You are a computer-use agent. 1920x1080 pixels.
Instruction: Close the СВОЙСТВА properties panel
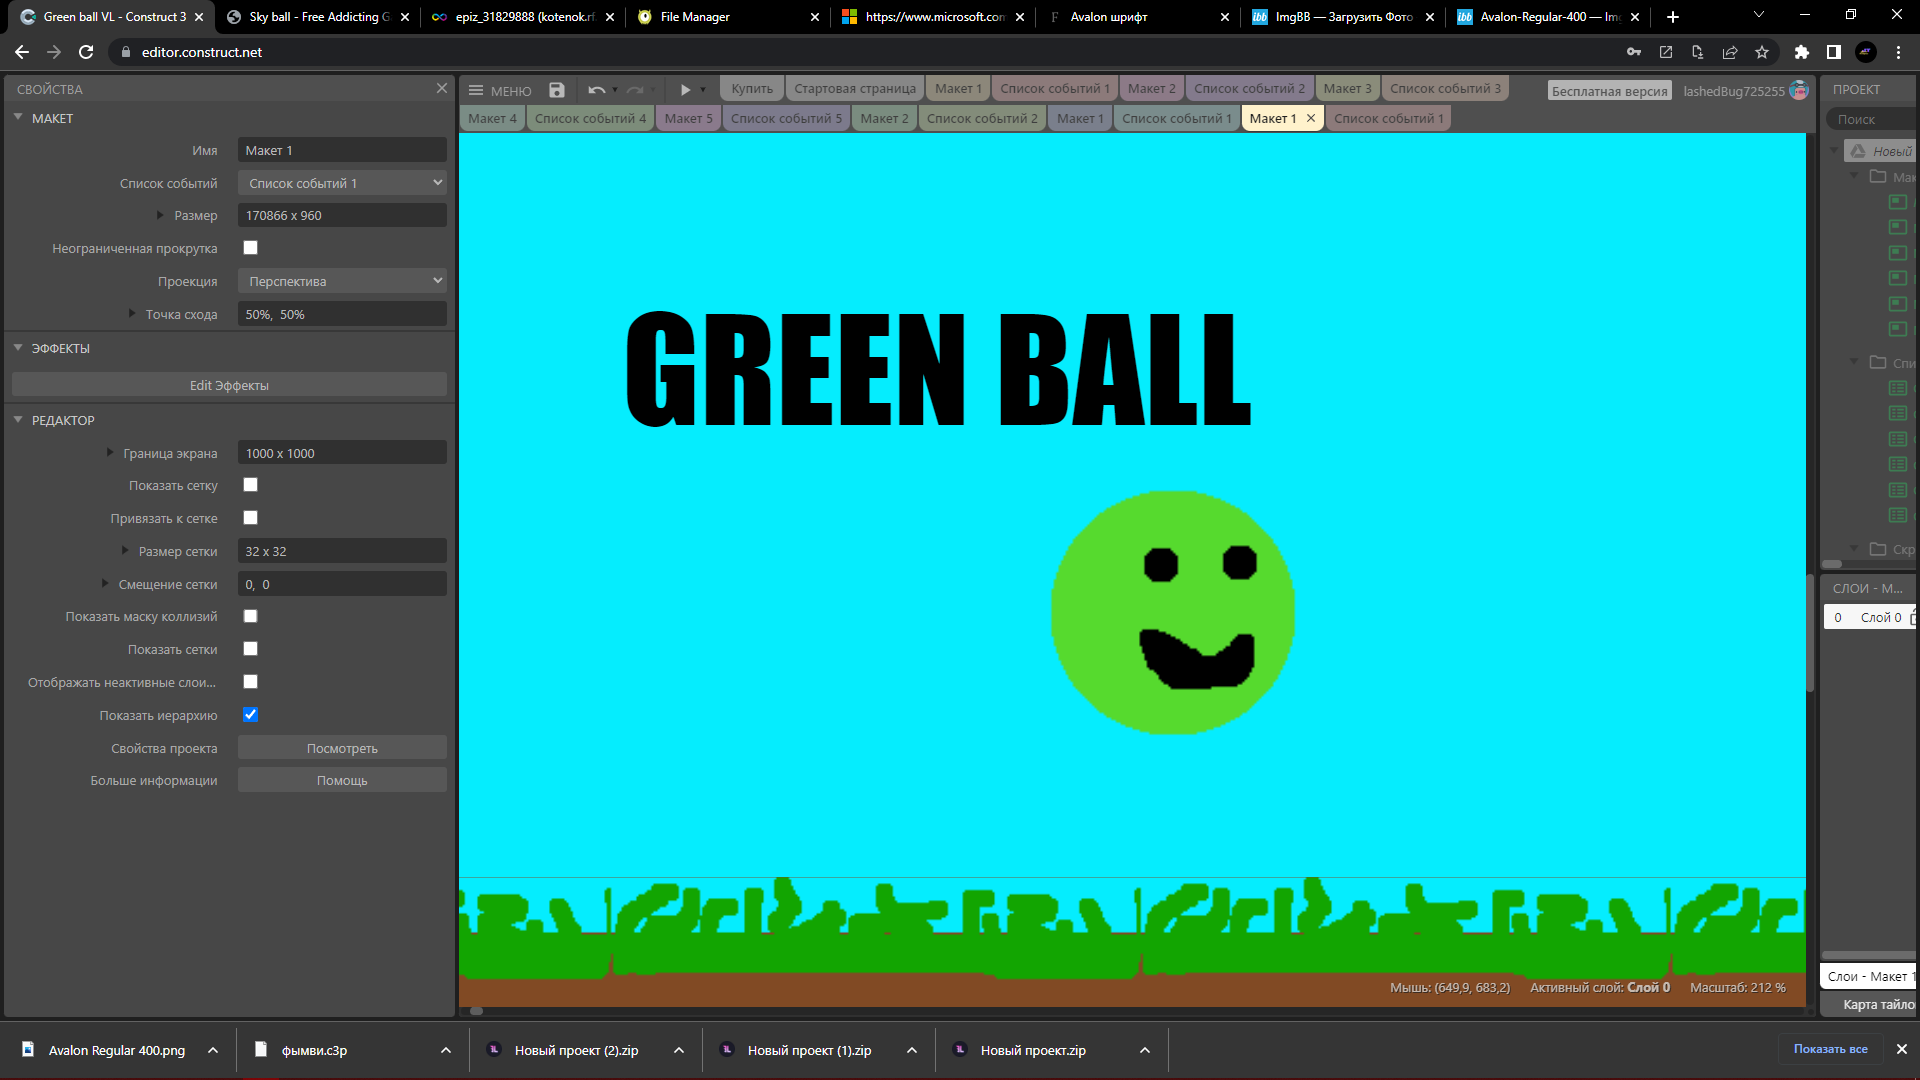pyautogui.click(x=442, y=89)
